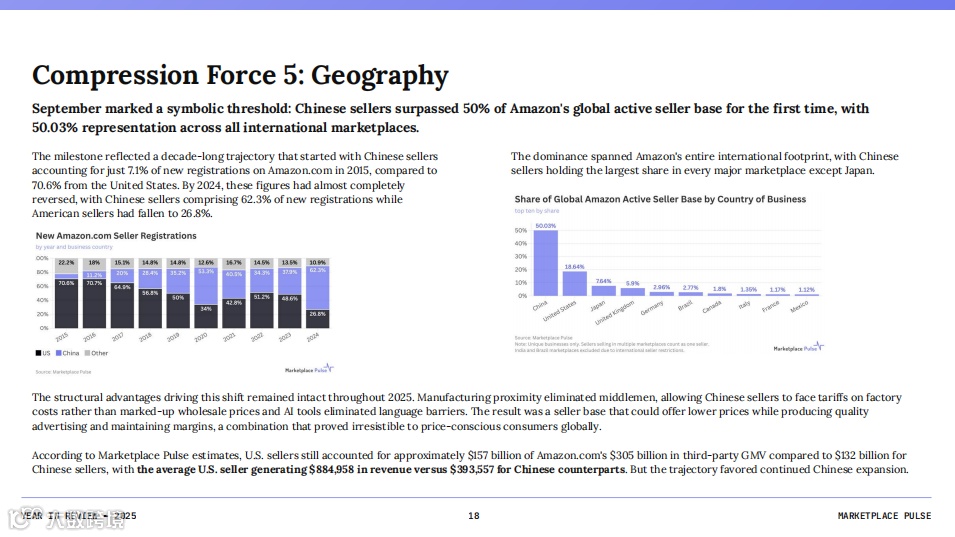The image size is (955, 537).
Task: Click the United States bar in seller share chart
Action: coord(574,284)
